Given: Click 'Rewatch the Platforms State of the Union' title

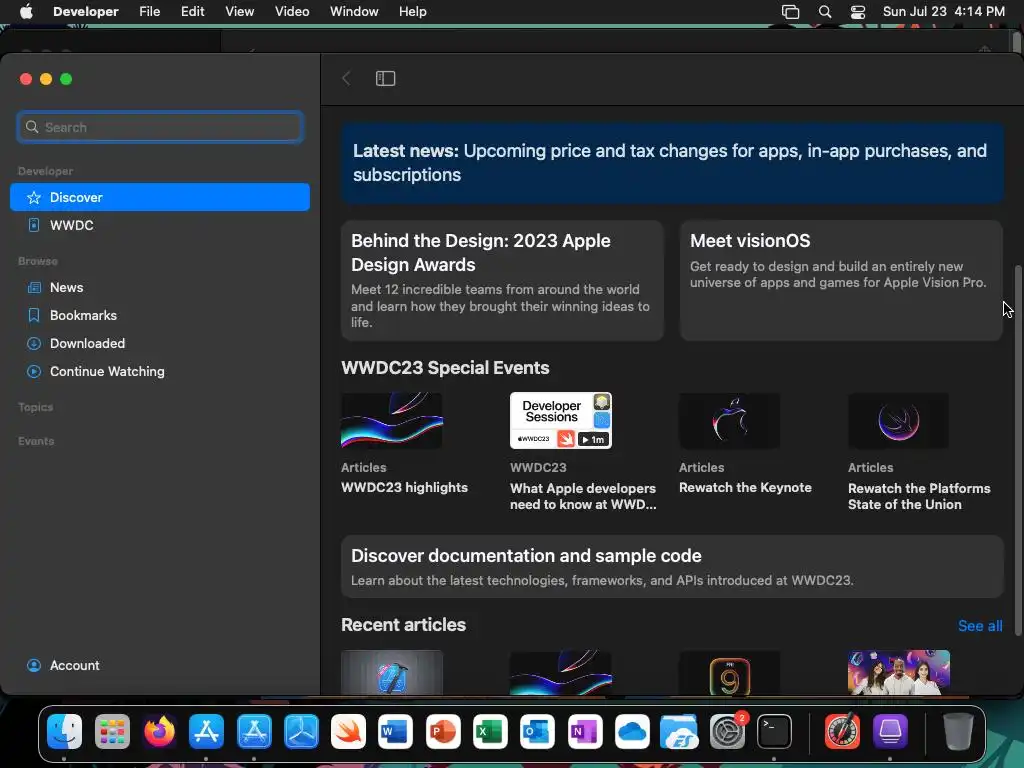Looking at the screenshot, I should pyautogui.click(x=919, y=496).
